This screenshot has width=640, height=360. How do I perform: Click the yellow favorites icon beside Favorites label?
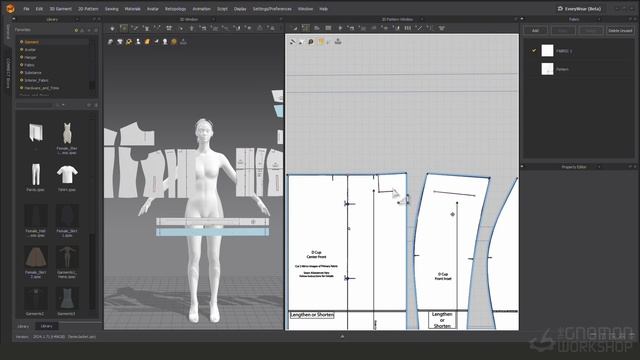coord(76,30)
